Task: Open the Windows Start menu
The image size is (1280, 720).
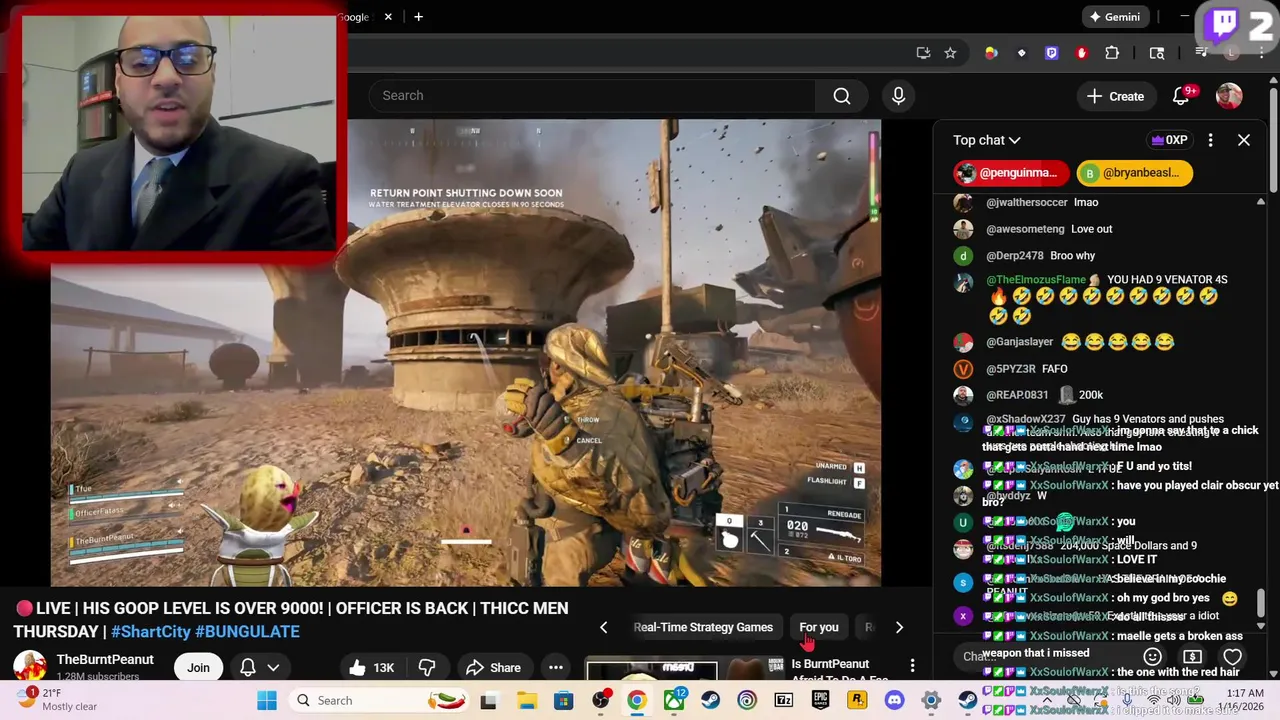Action: (267, 701)
